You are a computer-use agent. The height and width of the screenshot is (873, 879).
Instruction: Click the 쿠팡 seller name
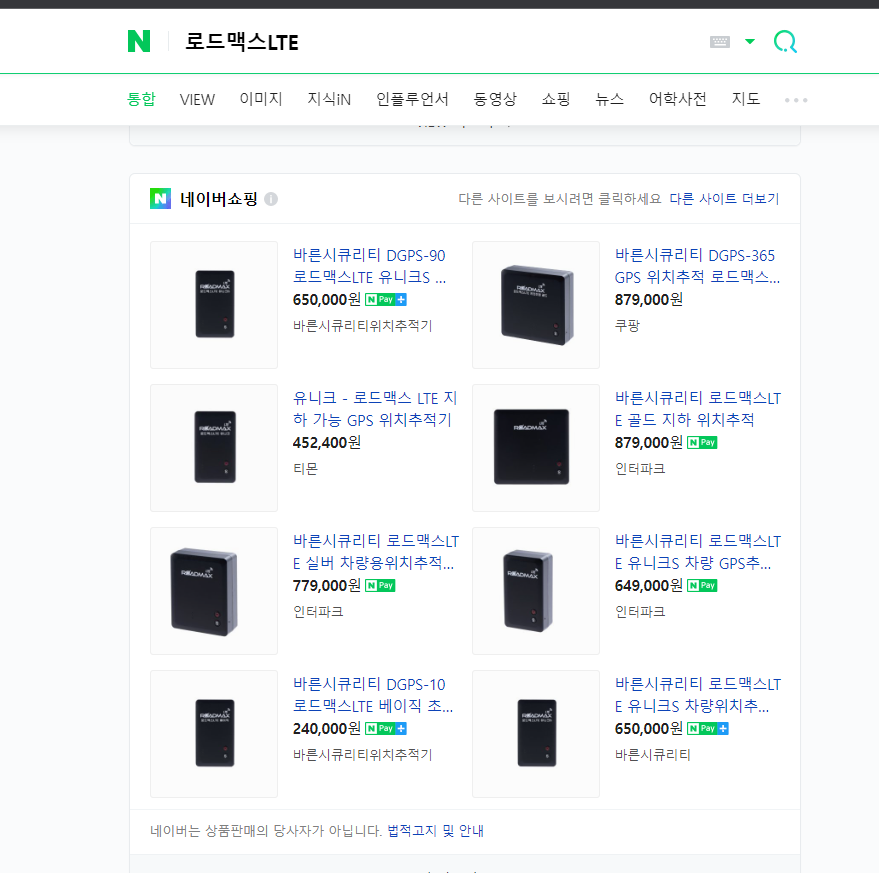pyautogui.click(x=627, y=325)
